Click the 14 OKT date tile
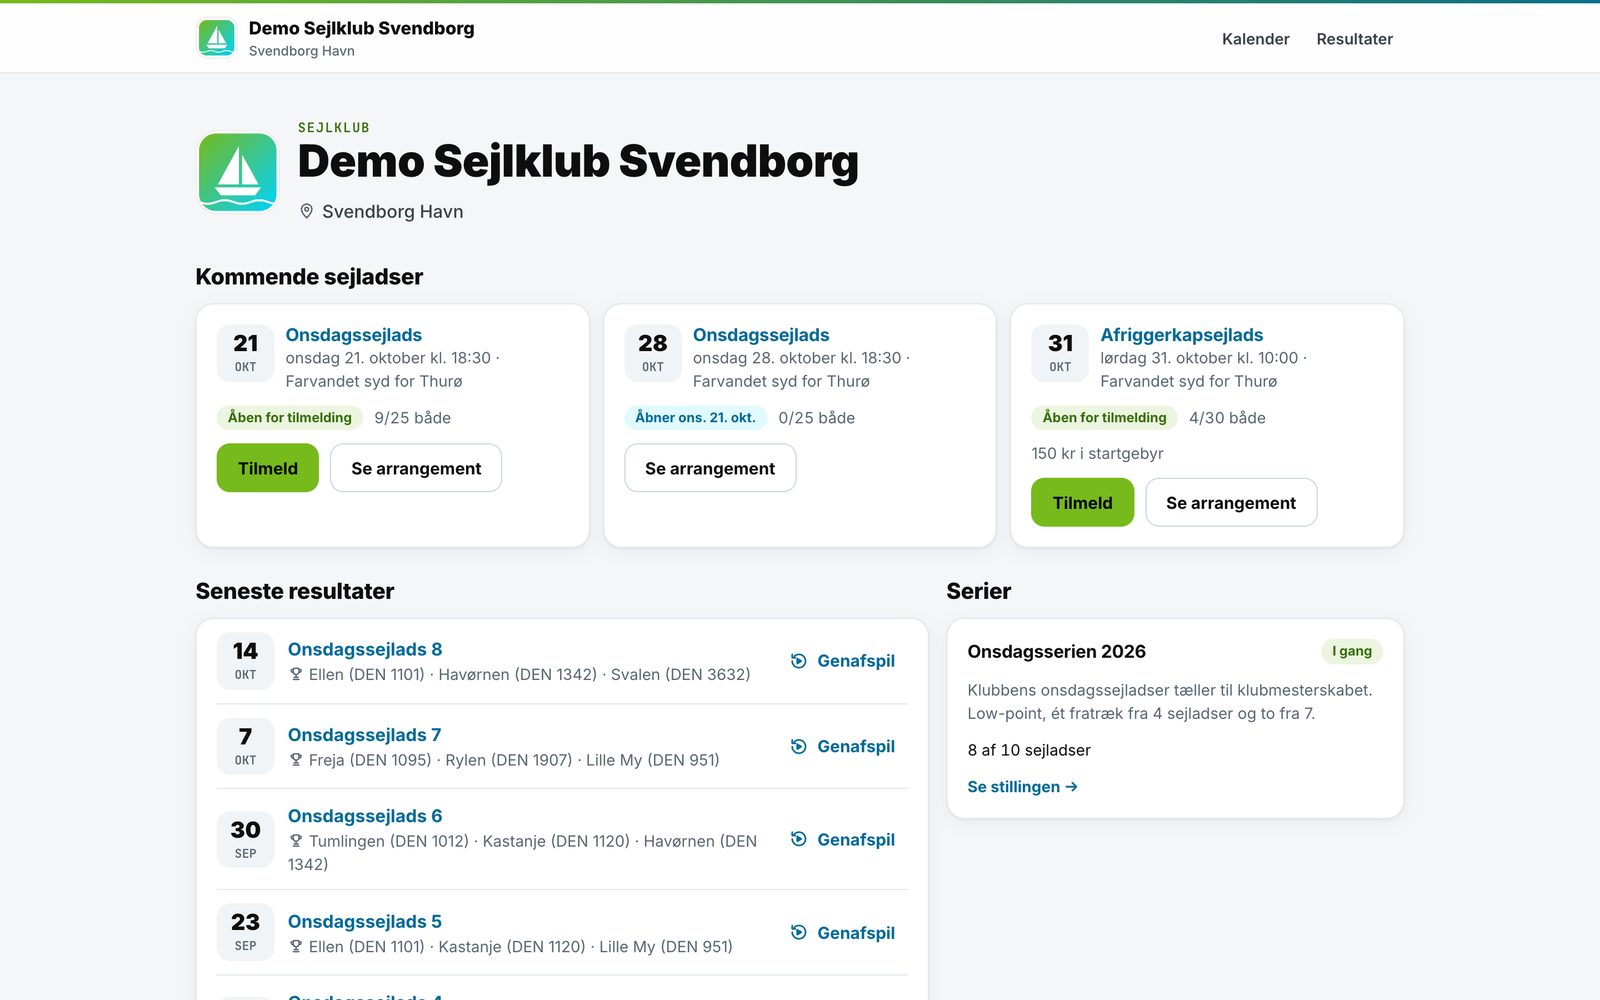The image size is (1600, 1000). (x=245, y=661)
